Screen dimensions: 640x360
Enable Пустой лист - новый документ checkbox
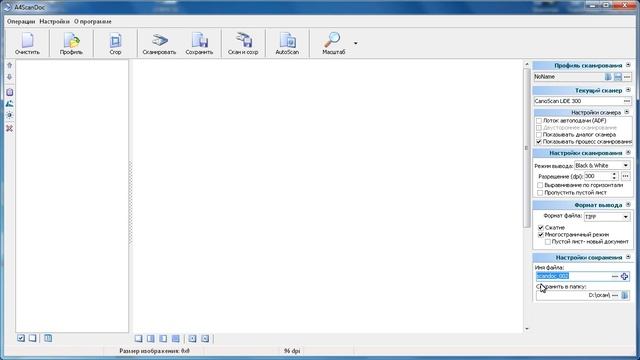click(547, 242)
